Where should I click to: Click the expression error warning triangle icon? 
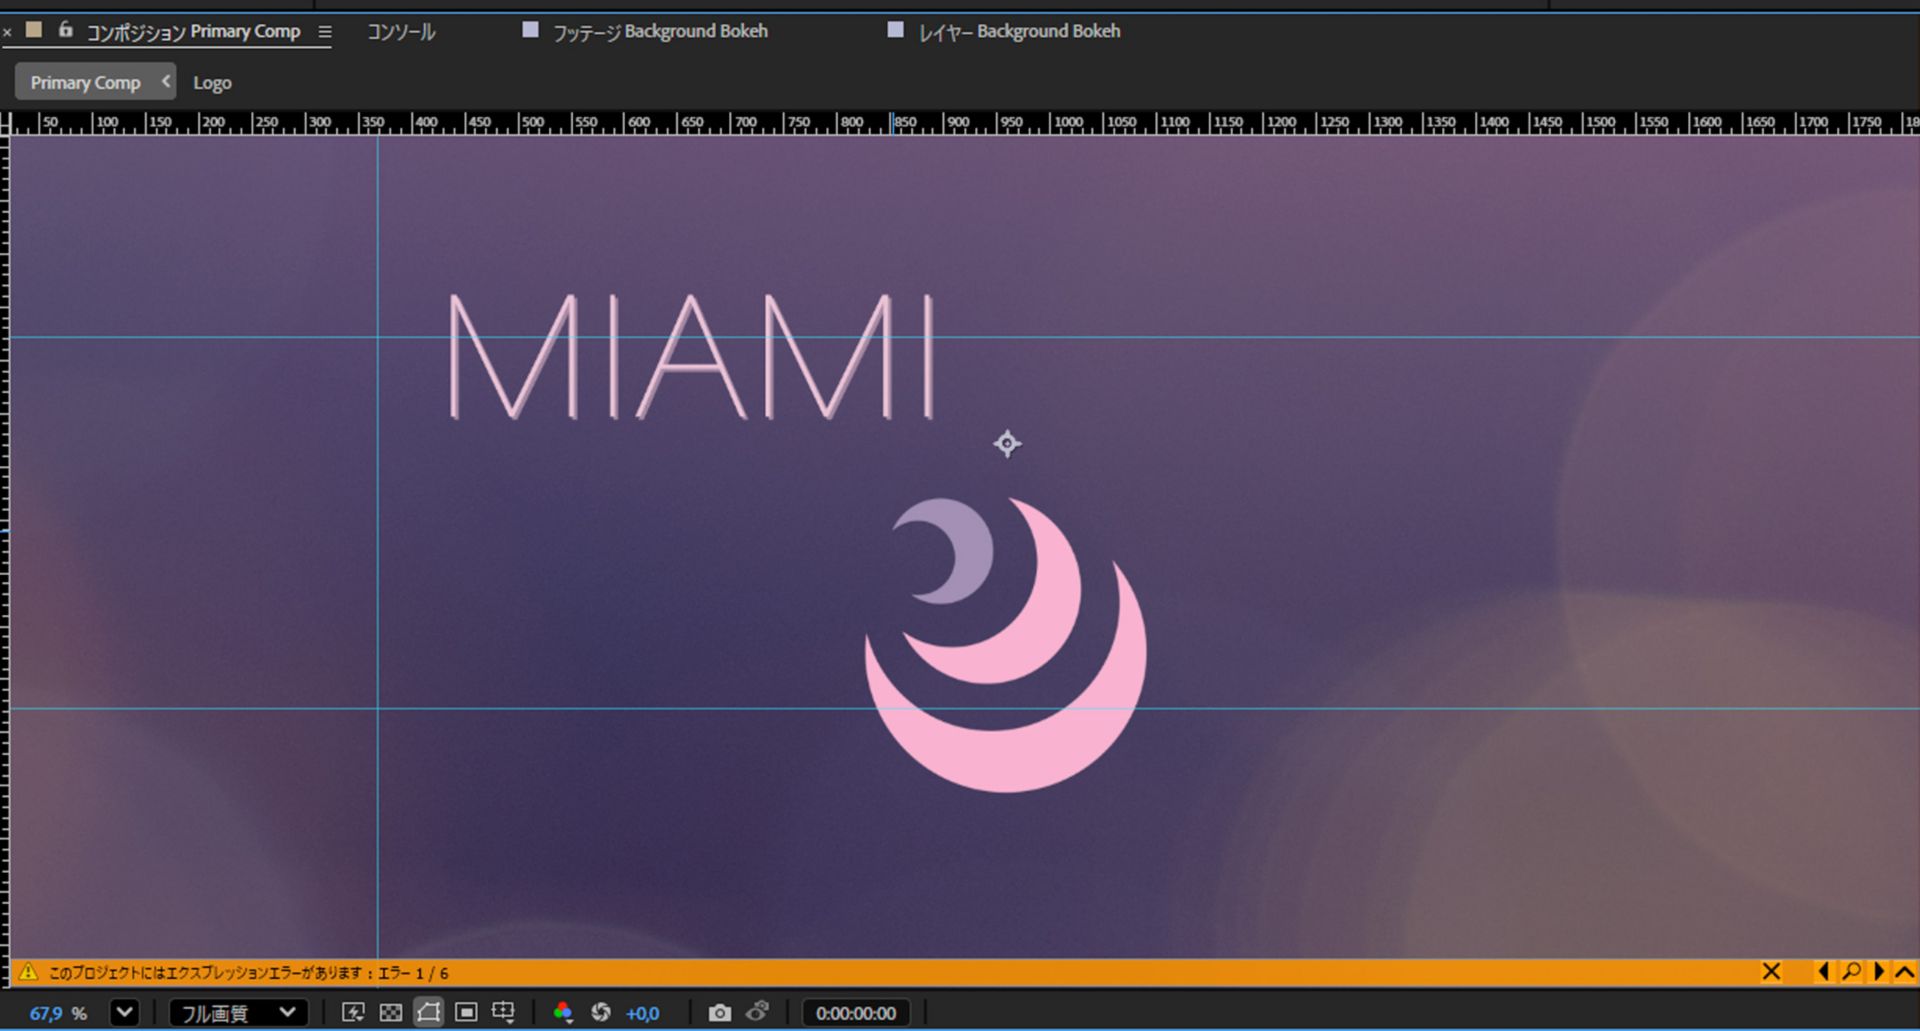[x=28, y=972]
